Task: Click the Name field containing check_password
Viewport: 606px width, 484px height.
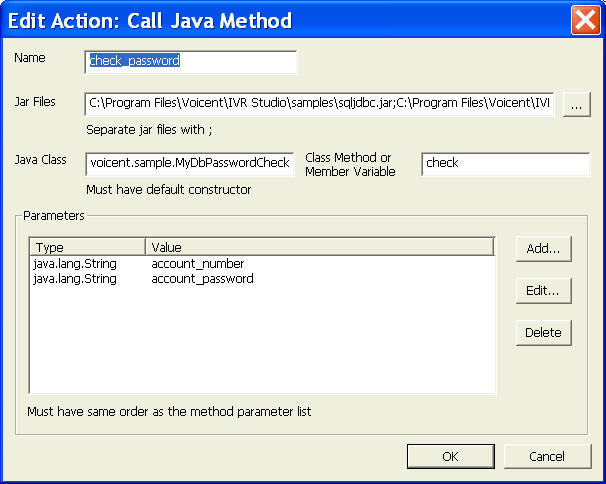Action: click(190, 61)
